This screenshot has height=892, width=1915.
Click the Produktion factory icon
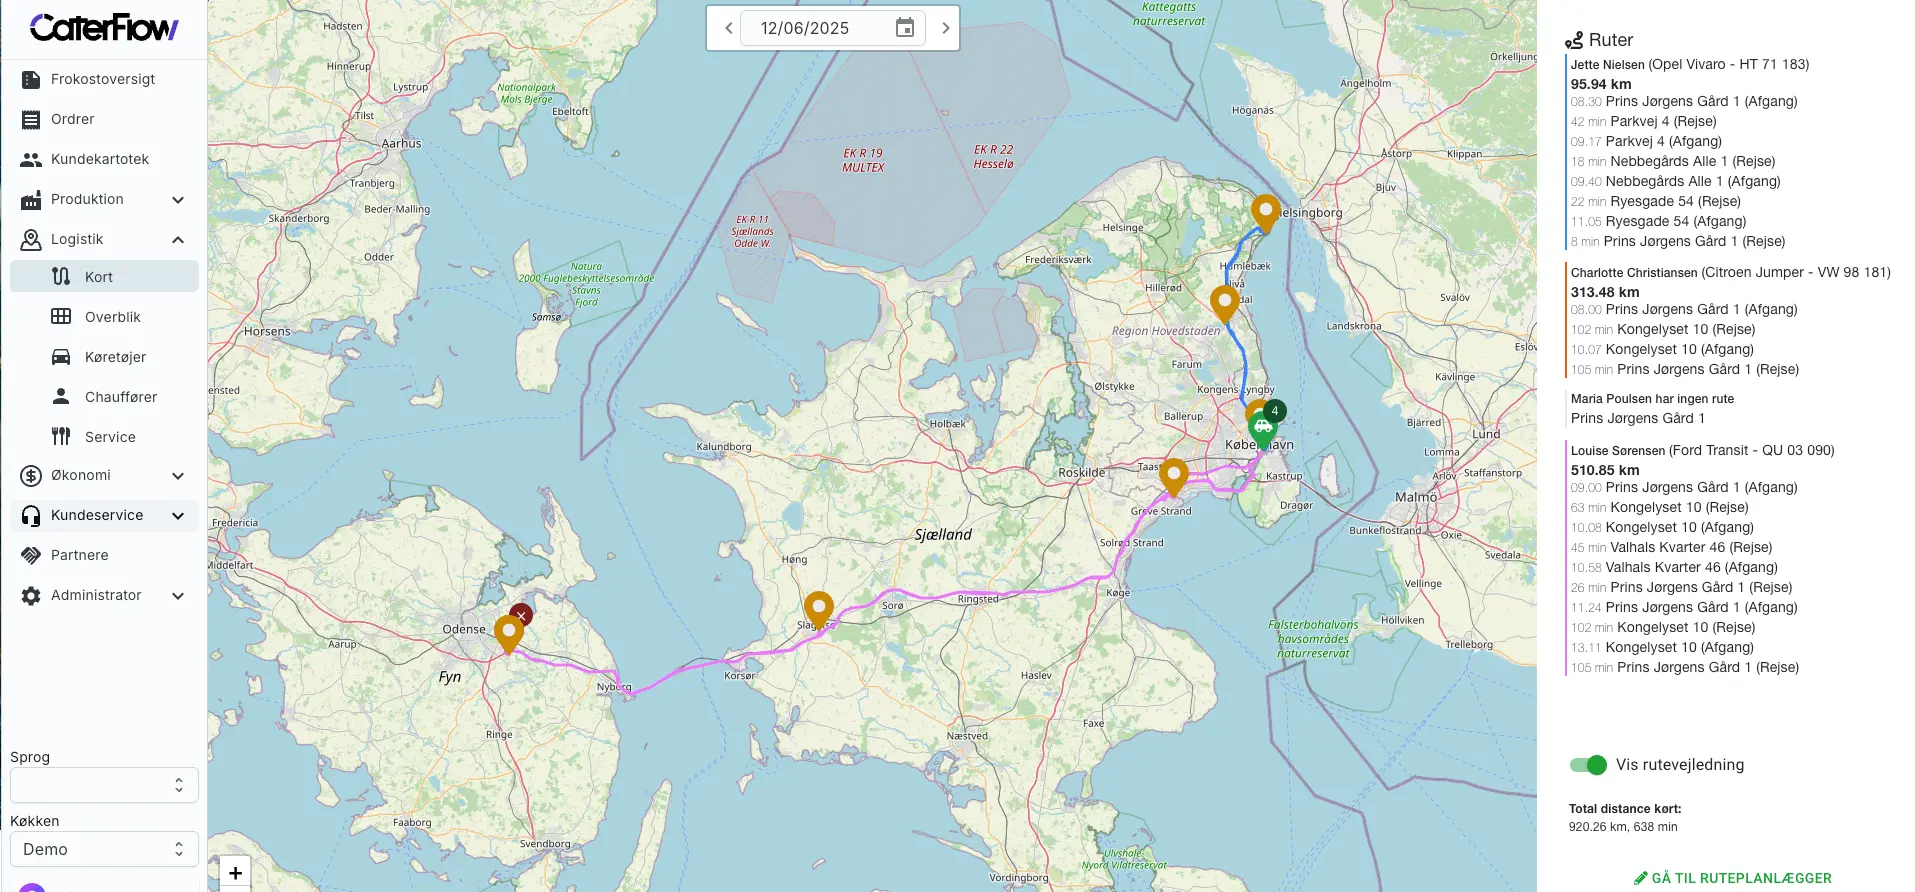click(31, 200)
